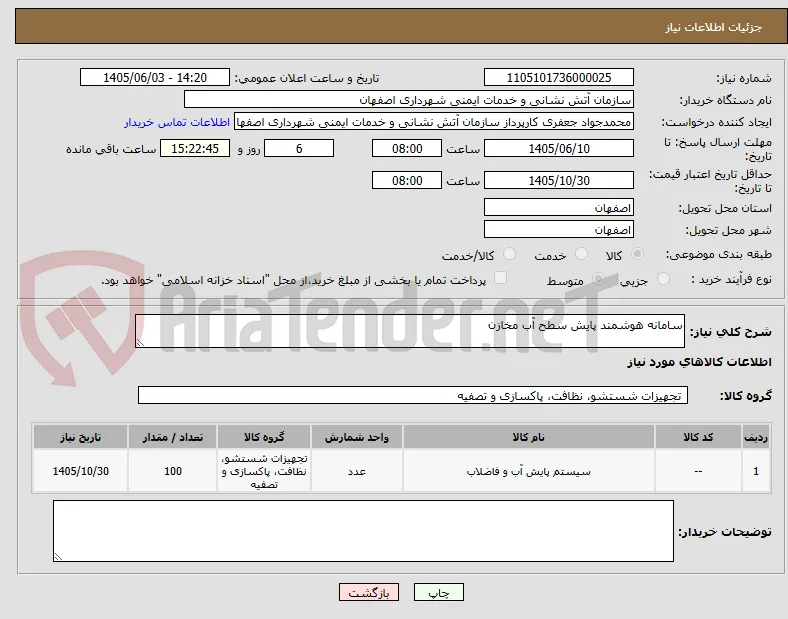Toggle the Islamic treasury payment checkbox

(x=501, y=278)
